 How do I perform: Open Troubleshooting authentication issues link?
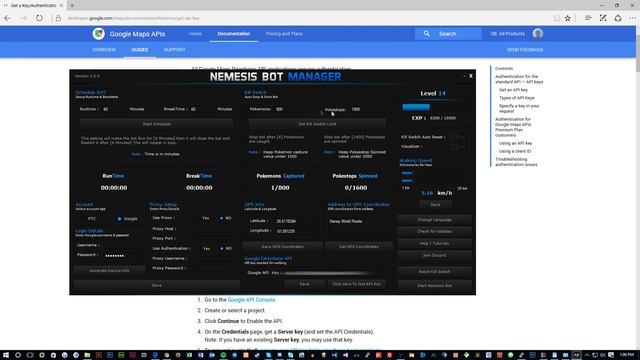pyautogui.click(x=516, y=162)
